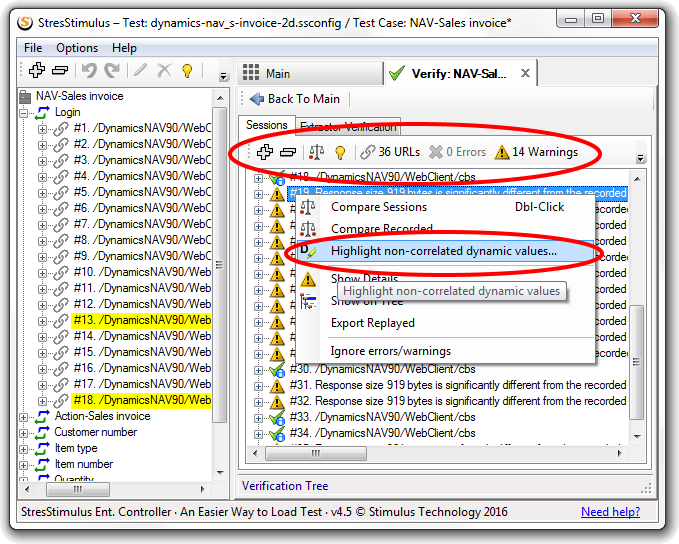
Task: Click the Need help? link
Action: click(x=610, y=512)
